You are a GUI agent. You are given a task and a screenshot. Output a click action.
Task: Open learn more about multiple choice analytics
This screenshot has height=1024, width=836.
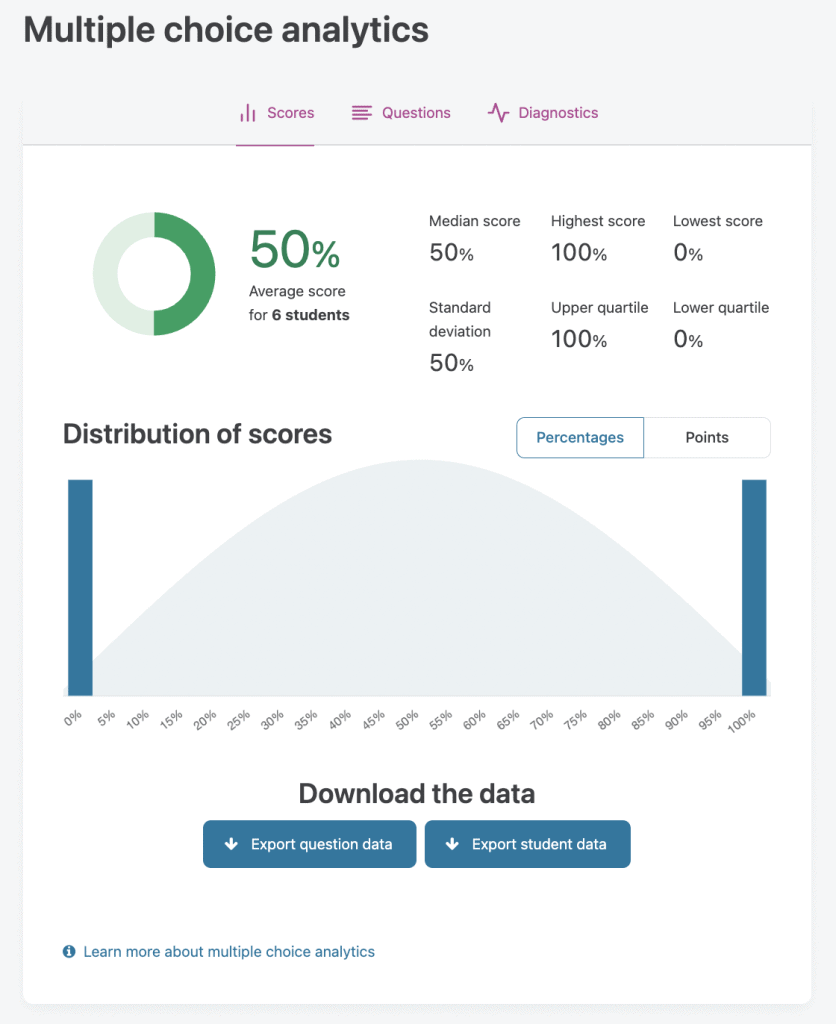pos(228,951)
